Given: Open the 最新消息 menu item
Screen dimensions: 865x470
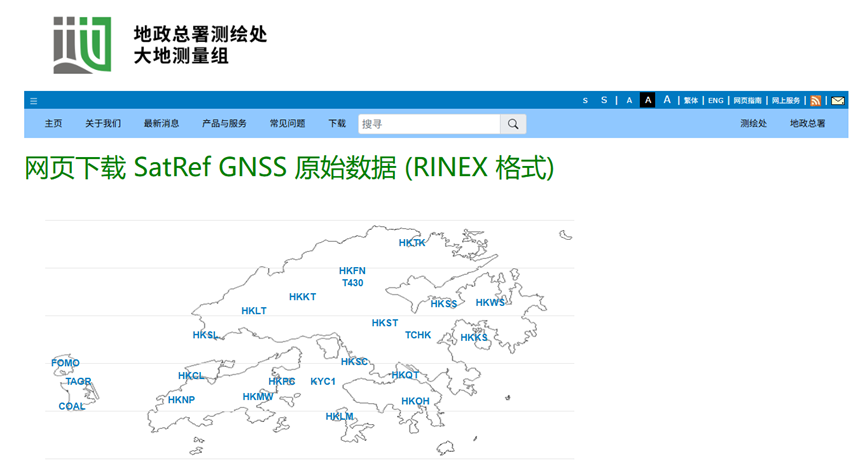Looking at the screenshot, I should [161, 124].
